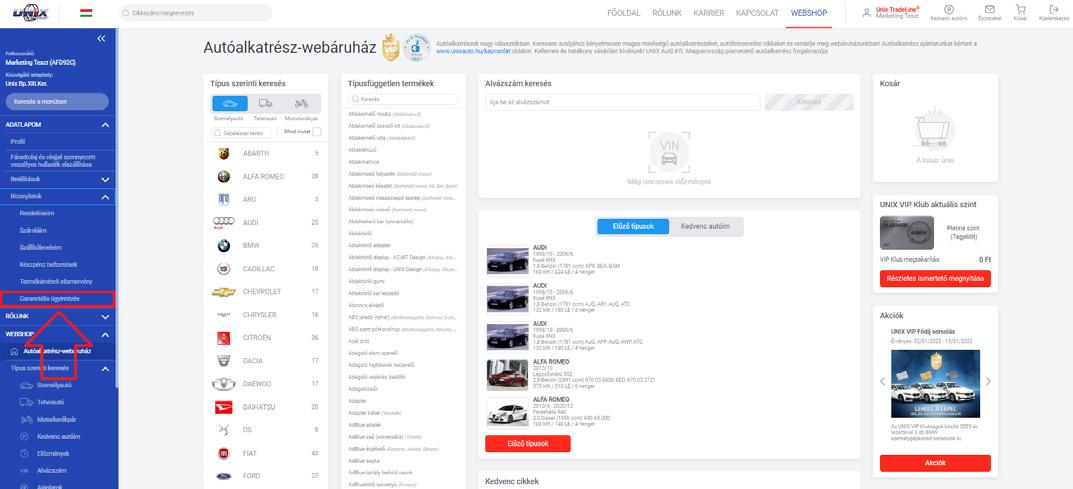This screenshot has width=1073, height=489.
Task: Select Szállítóleveleim in sidebar
Action: click(x=41, y=248)
